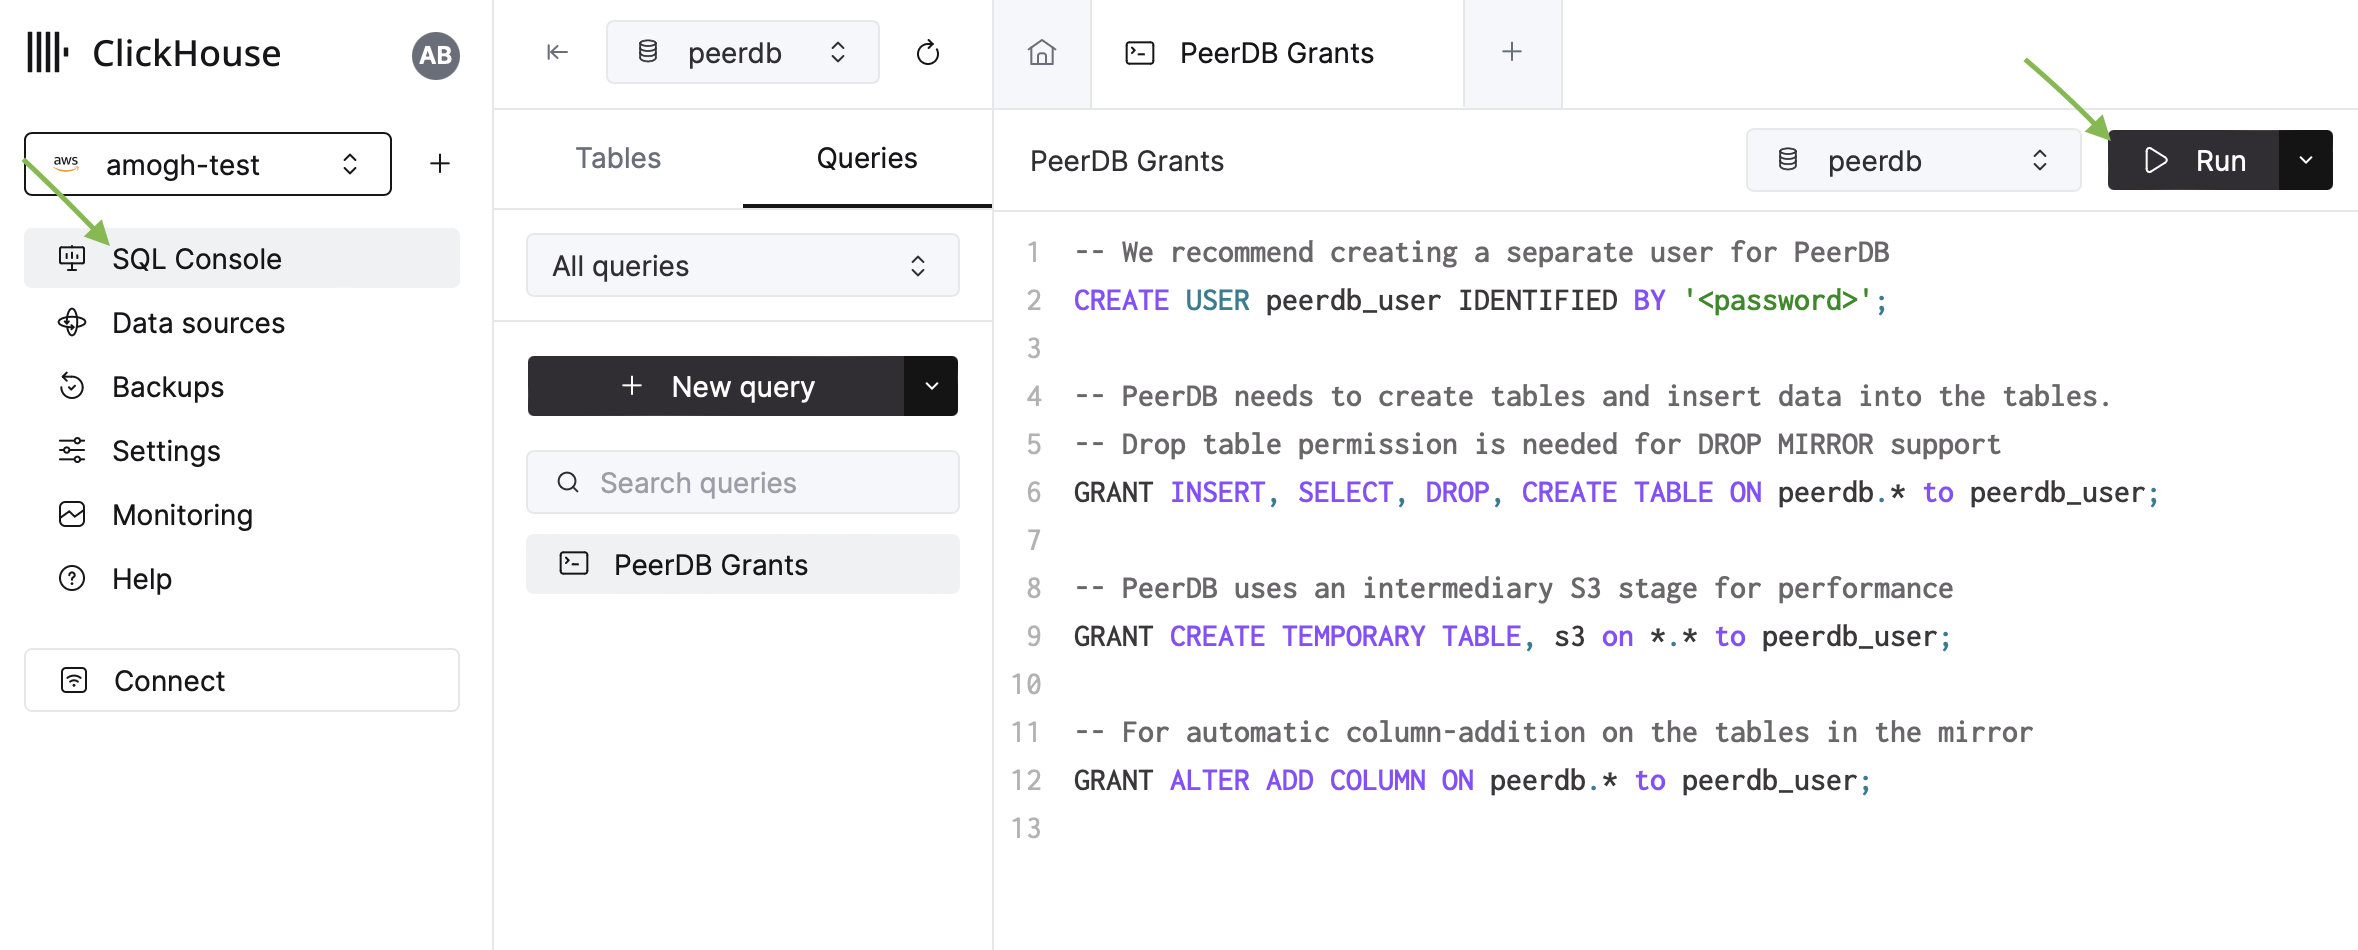This screenshot has height=950, width=2358.
Task: Run the query
Action: pos(2194,160)
